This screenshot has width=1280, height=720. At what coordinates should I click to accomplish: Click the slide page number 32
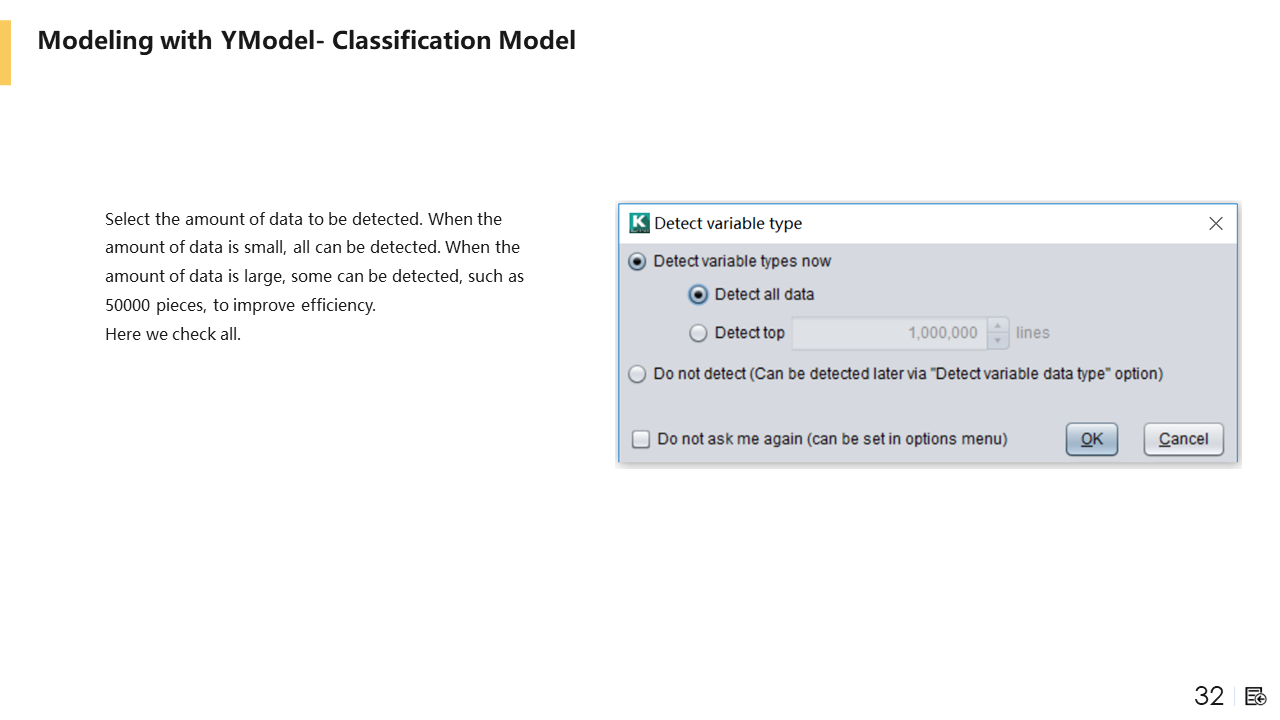(x=1209, y=696)
